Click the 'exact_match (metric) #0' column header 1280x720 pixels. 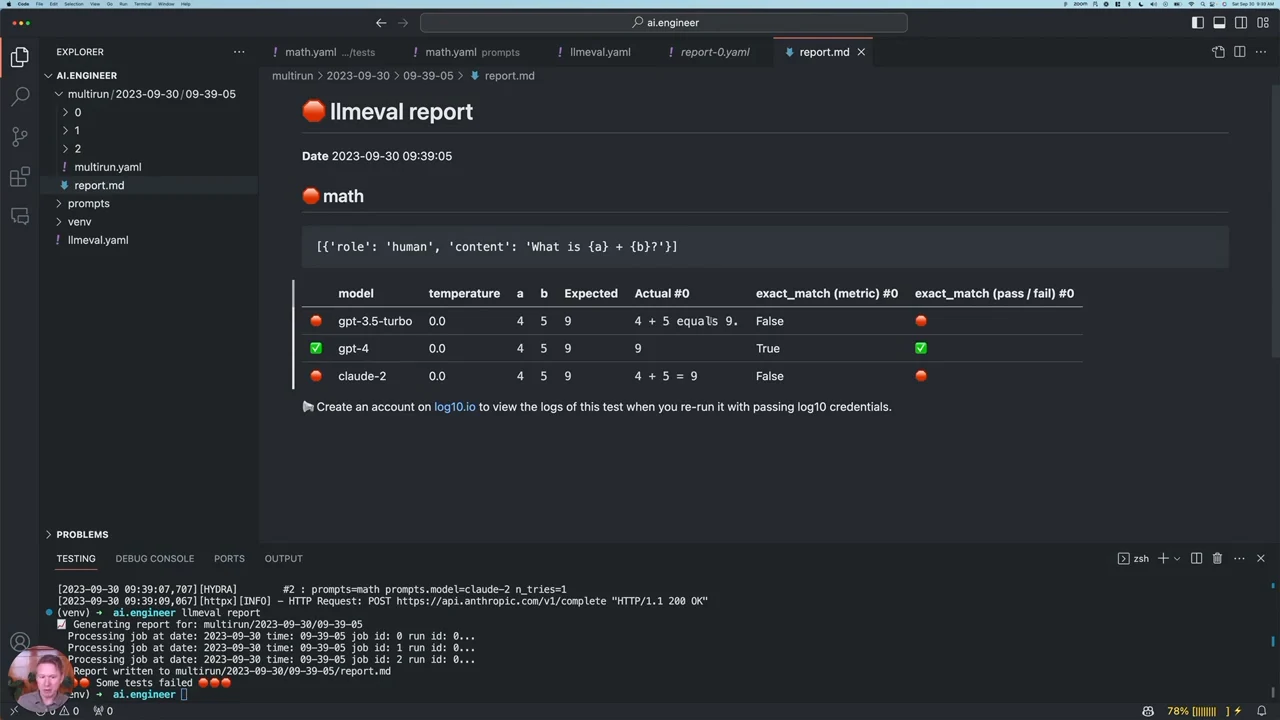click(827, 293)
